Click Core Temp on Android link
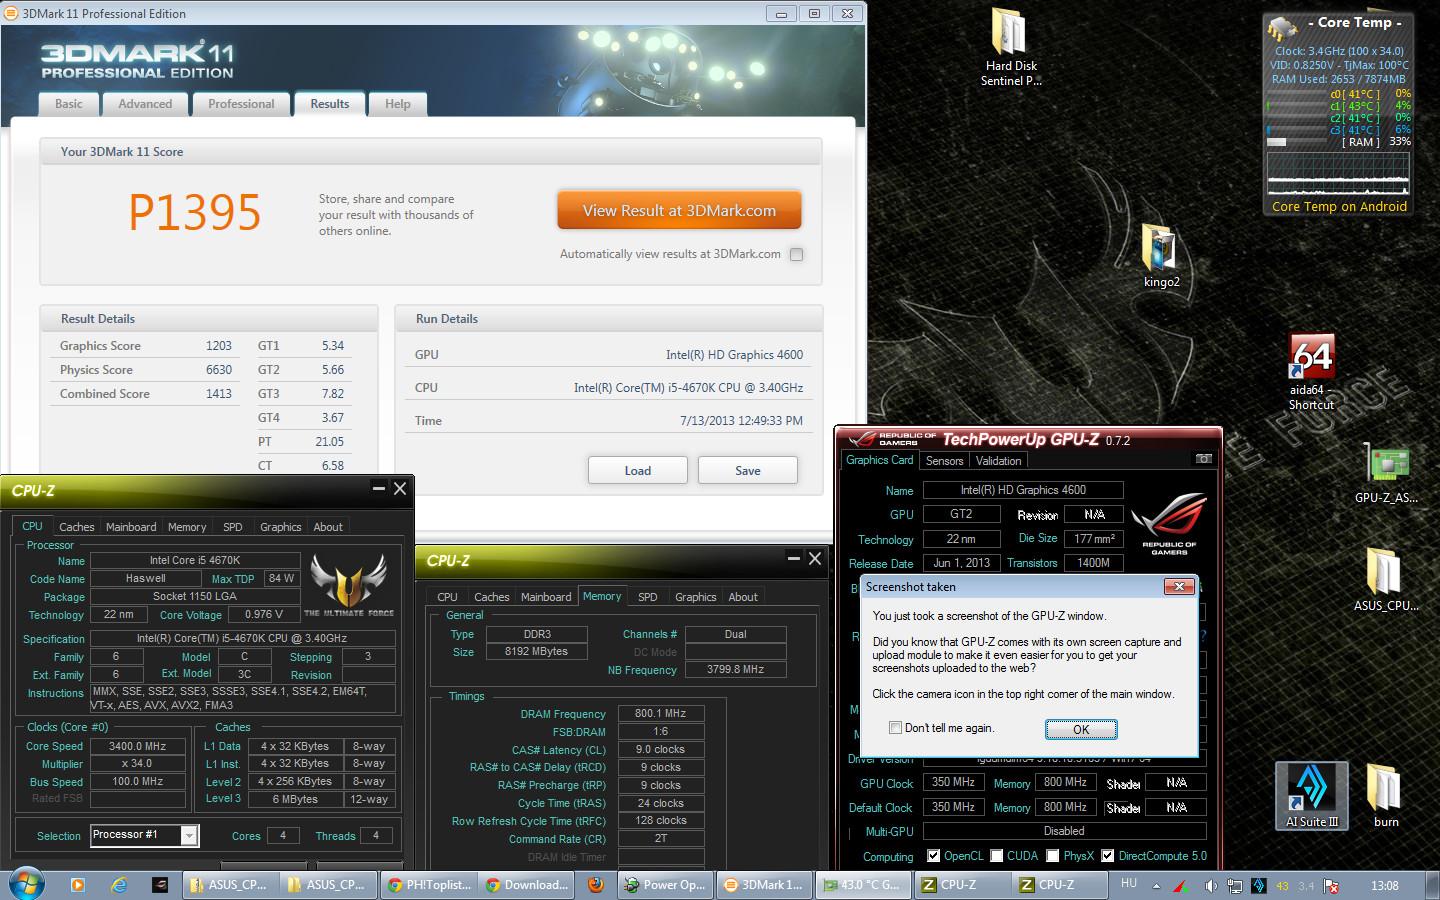1440x900 pixels. [x=1339, y=207]
